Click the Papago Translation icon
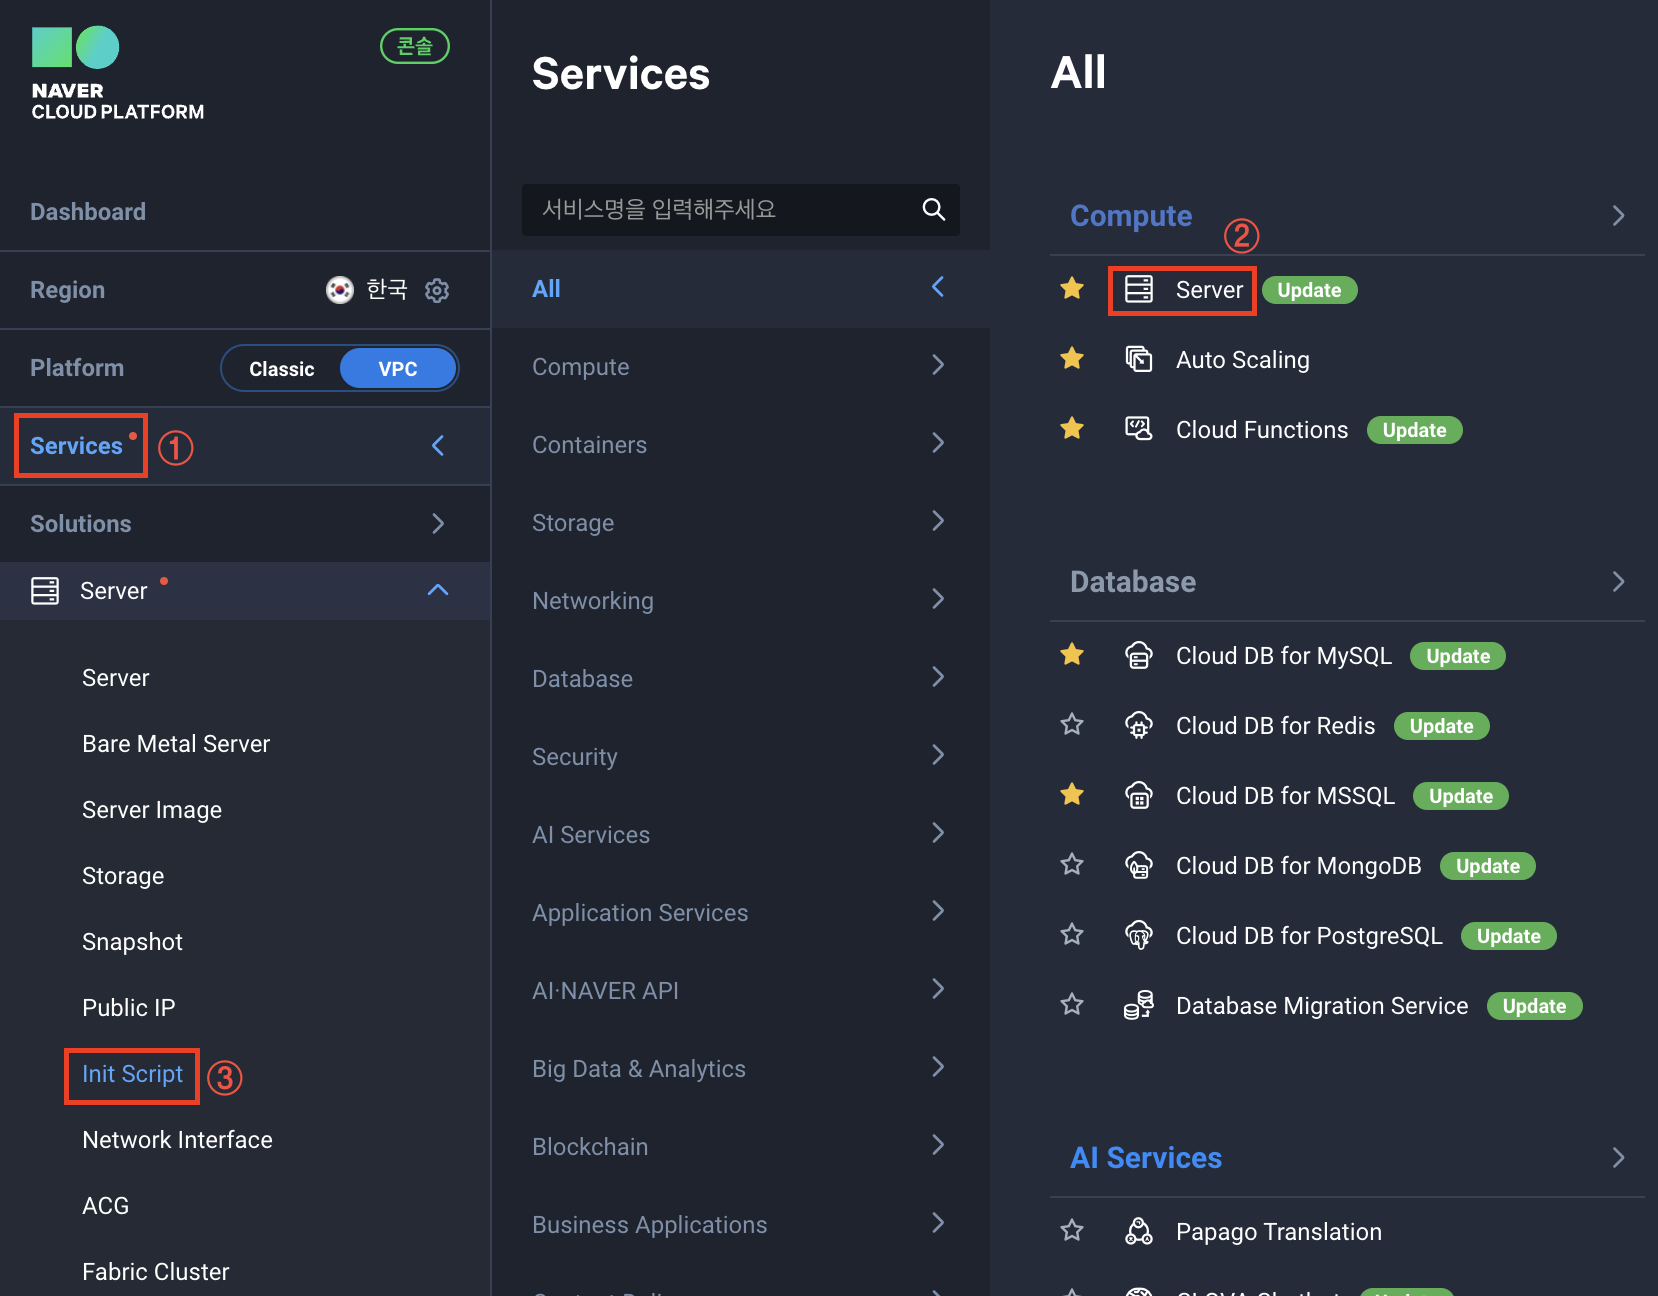This screenshot has height=1296, width=1658. (1139, 1231)
